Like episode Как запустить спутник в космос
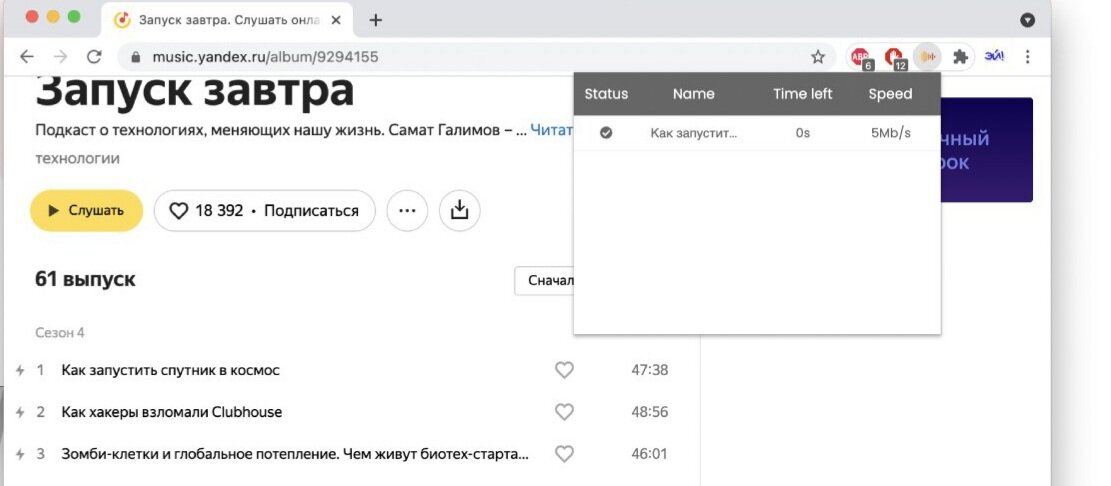This screenshot has height=486, width=1111. click(564, 370)
